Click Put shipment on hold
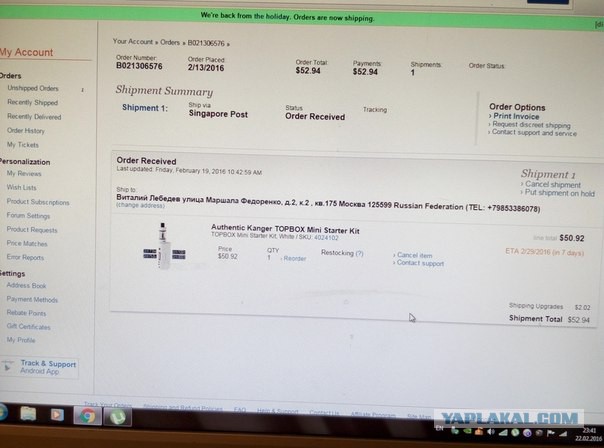 pyautogui.click(x=559, y=193)
